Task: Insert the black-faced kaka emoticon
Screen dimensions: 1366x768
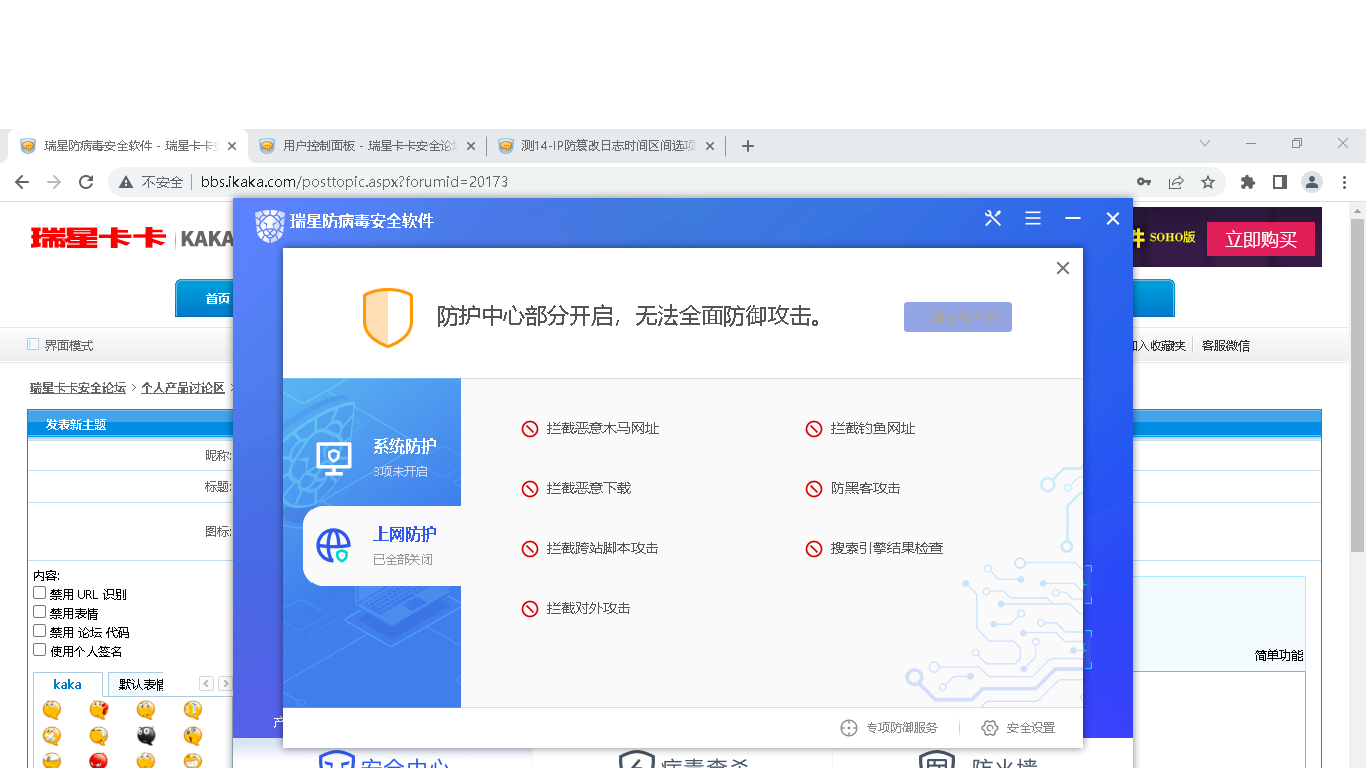Action: [x=146, y=735]
